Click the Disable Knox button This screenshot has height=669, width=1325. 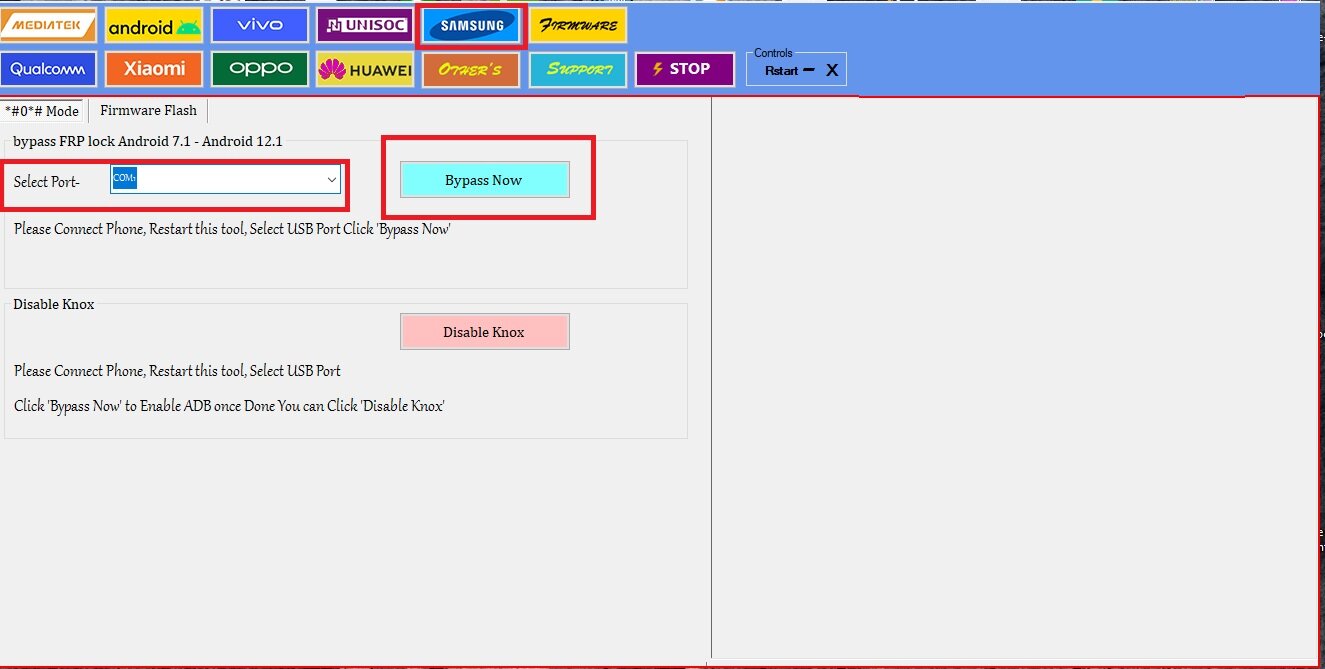click(x=484, y=332)
